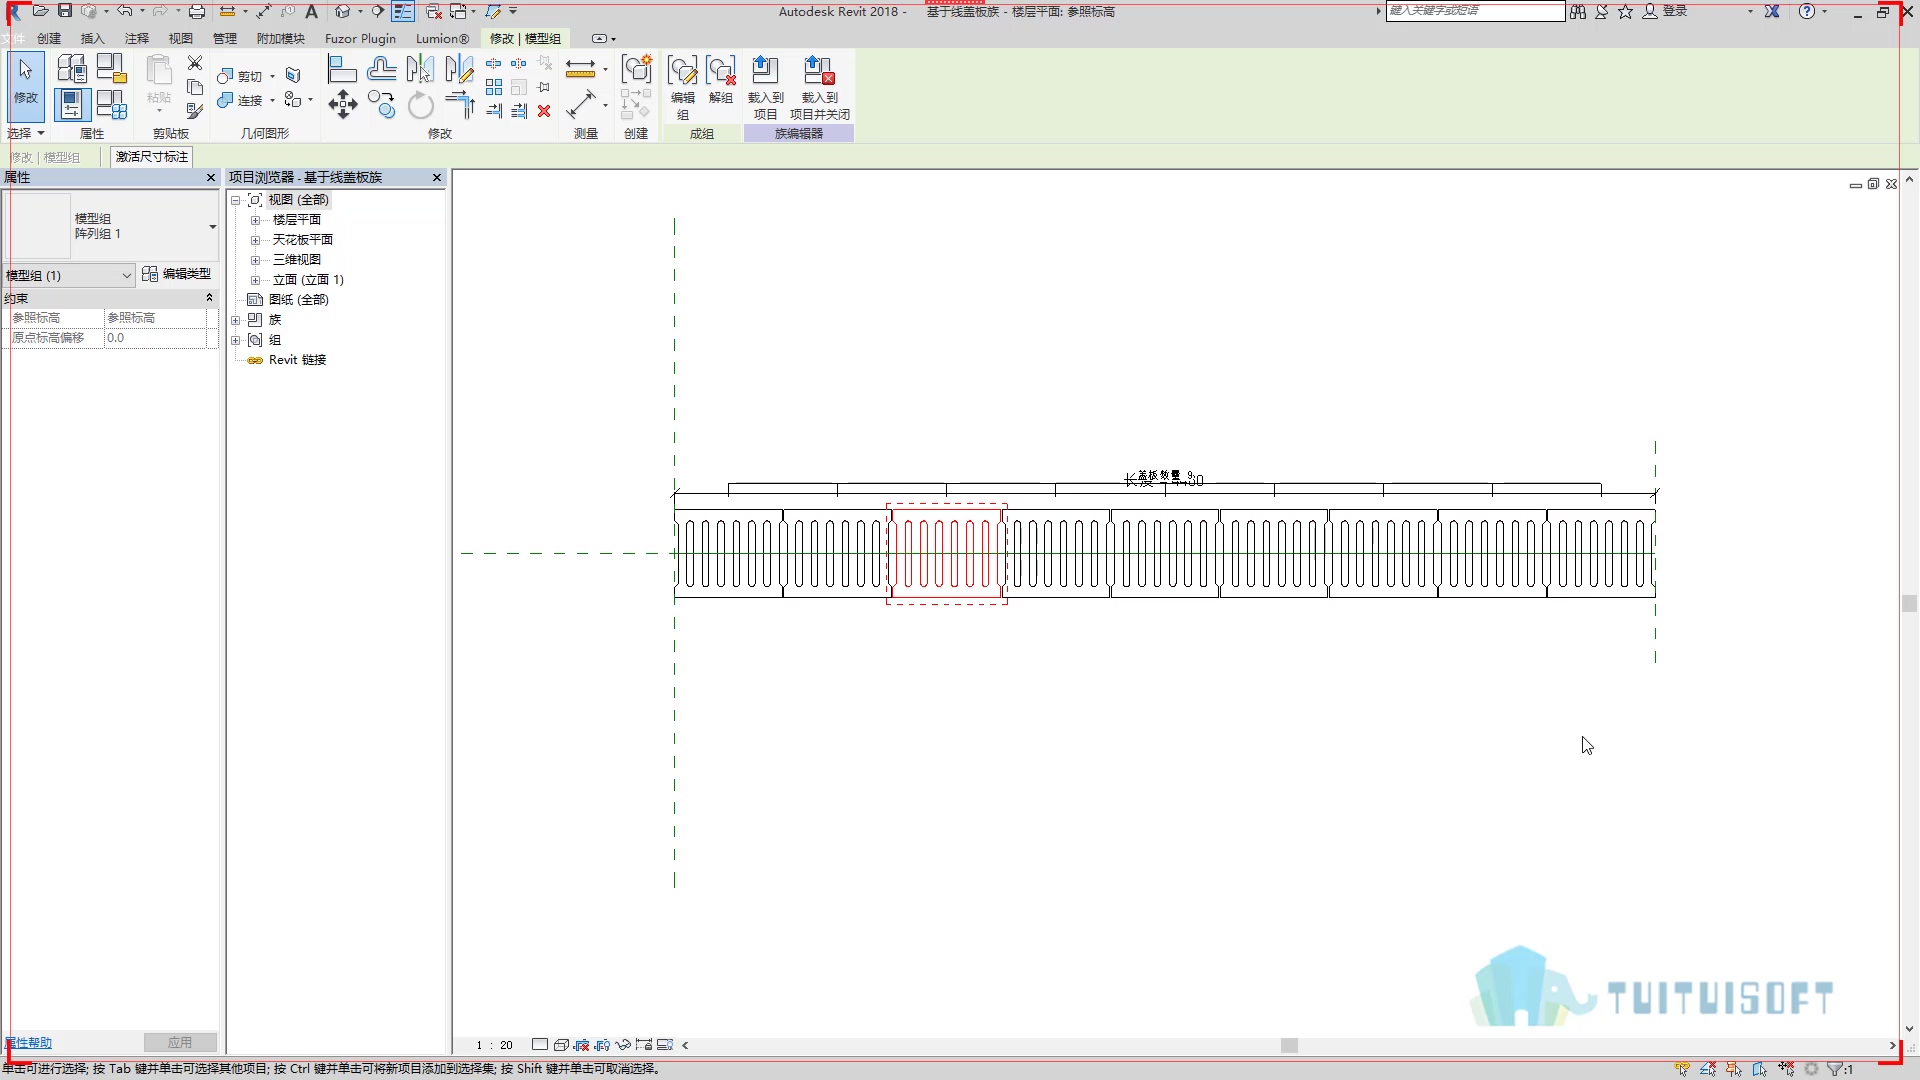
Task: Toggle Select Pinned Elements in status bar
Action: [x=1733, y=1069]
